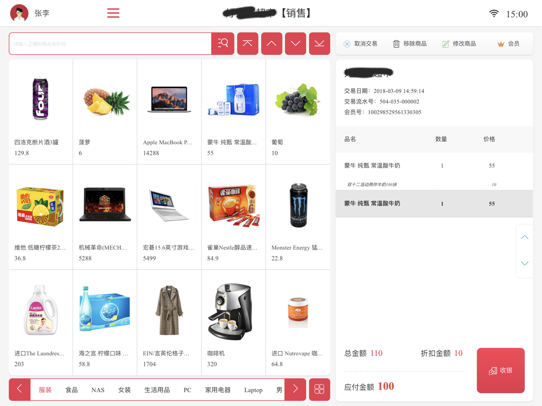Switch to NAS category tab
The height and width of the screenshot is (406, 542).
[98, 390]
